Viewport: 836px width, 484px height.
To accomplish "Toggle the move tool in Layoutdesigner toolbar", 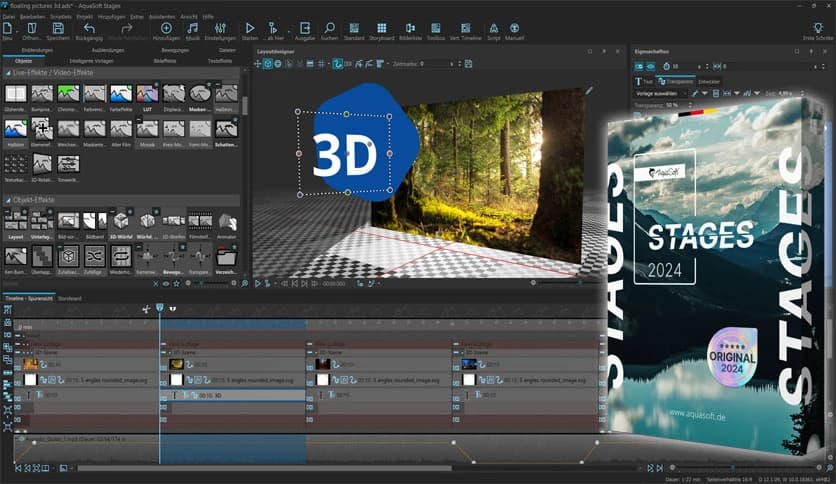I will click(x=258, y=64).
